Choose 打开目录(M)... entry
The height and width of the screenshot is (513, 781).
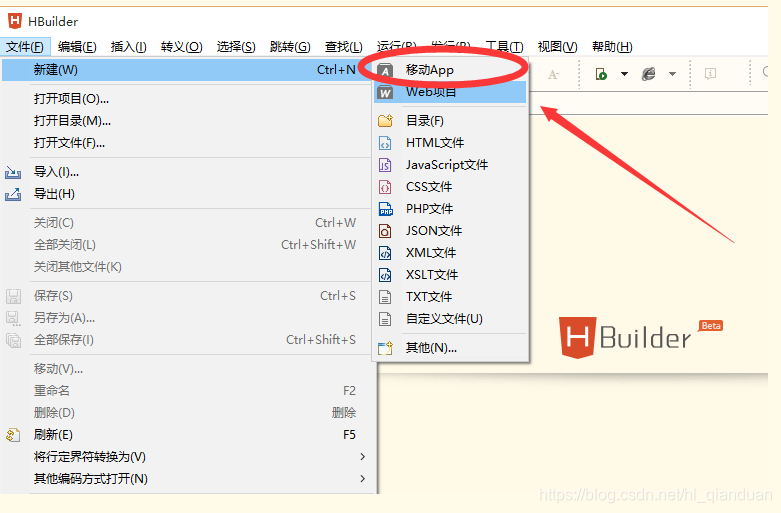188,121
